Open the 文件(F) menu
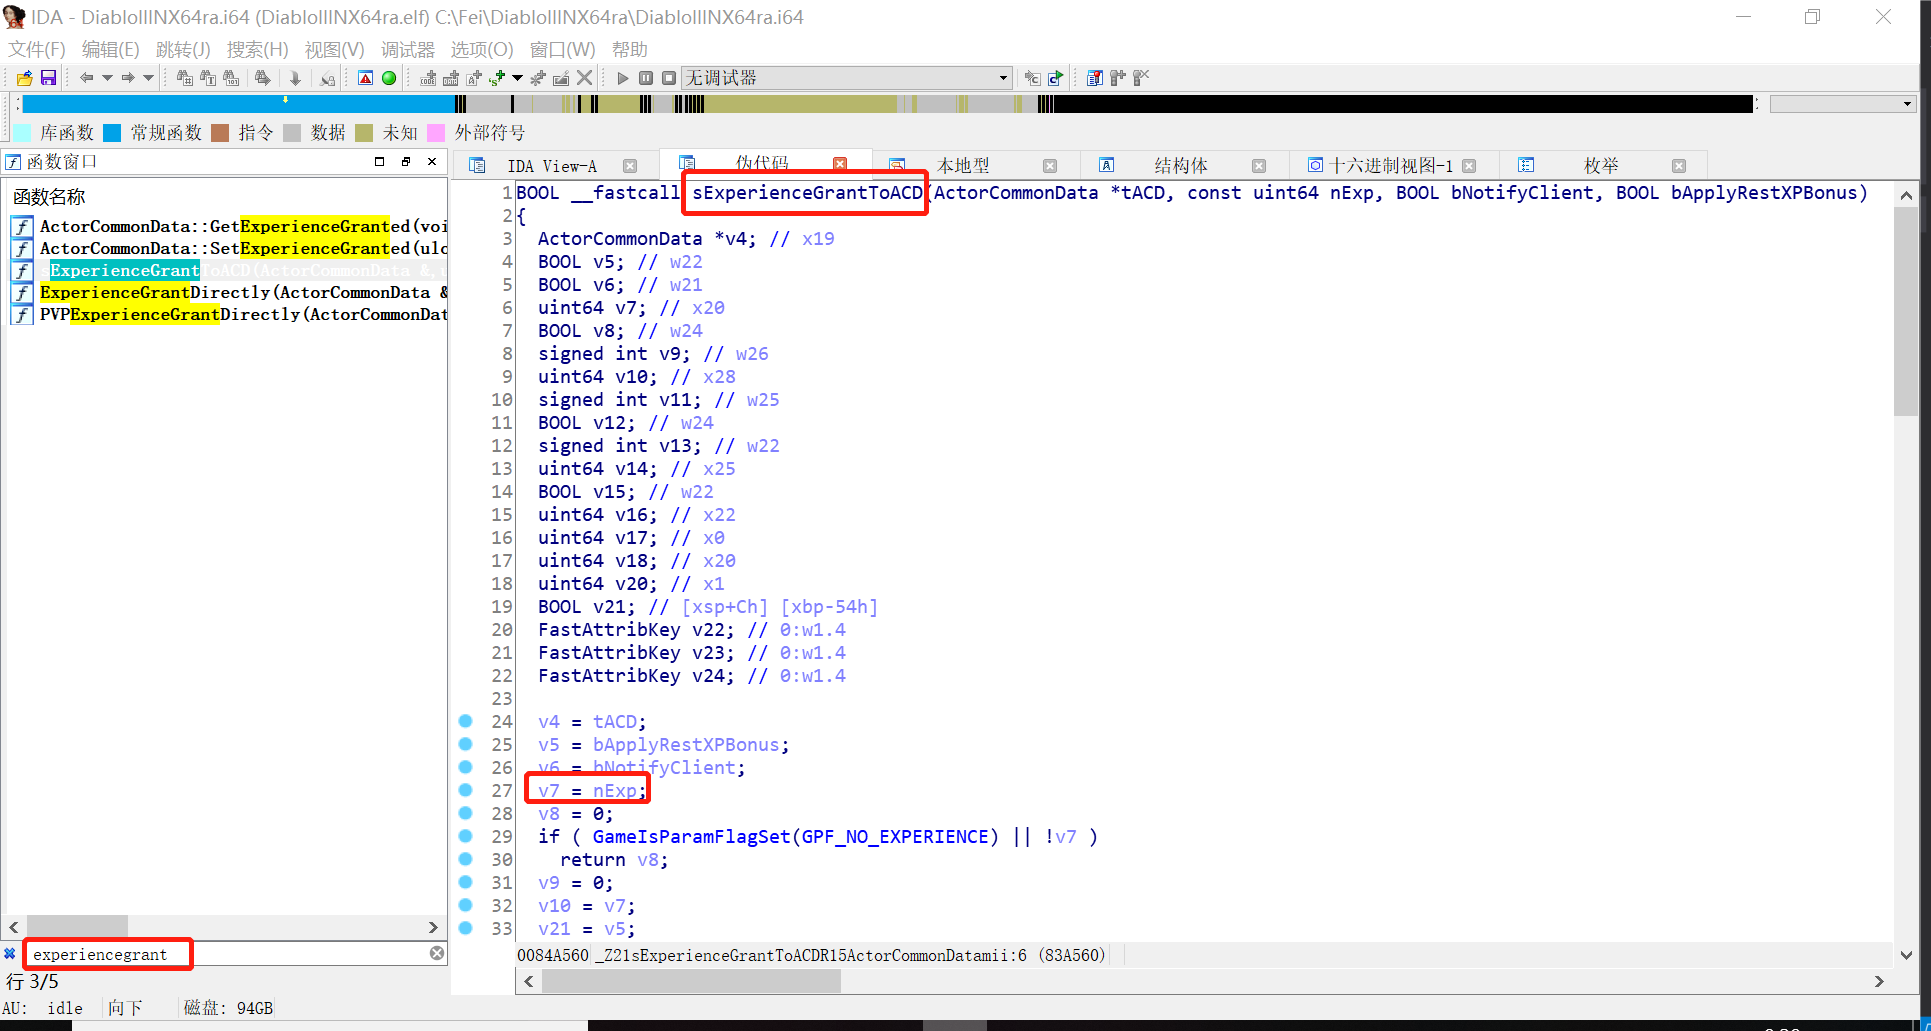 click(x=37, y=49)
